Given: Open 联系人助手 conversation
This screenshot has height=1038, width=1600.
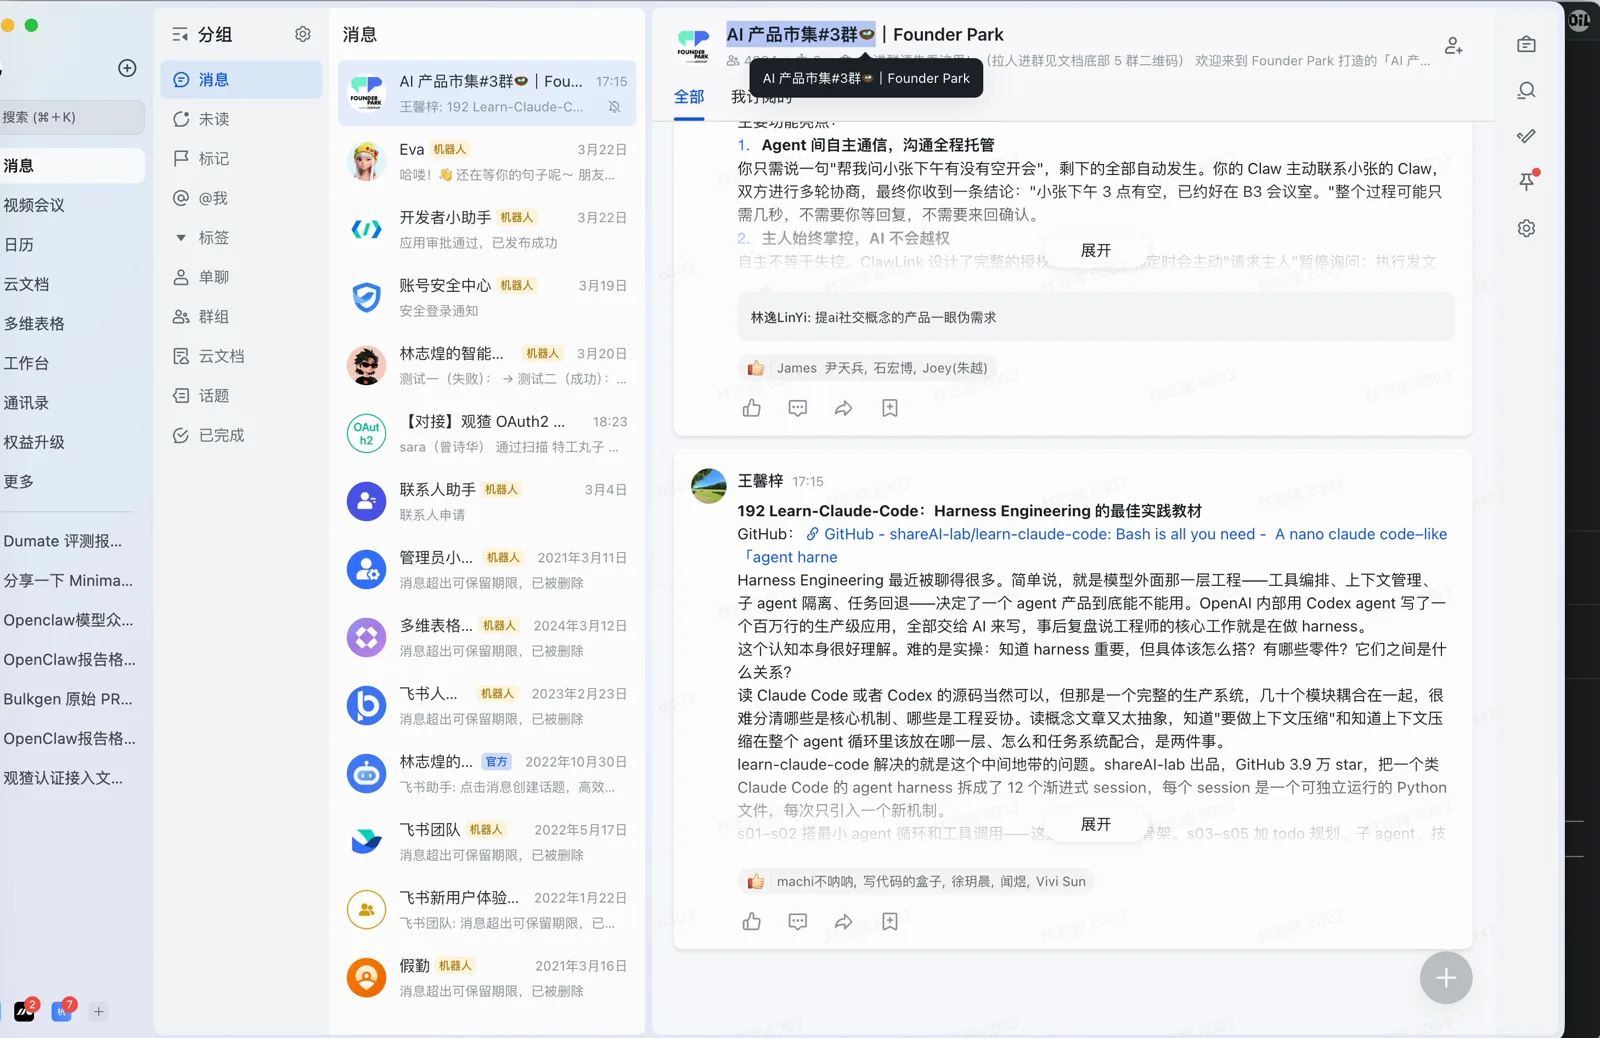Looking at the screenshot, I should point(487,501).
